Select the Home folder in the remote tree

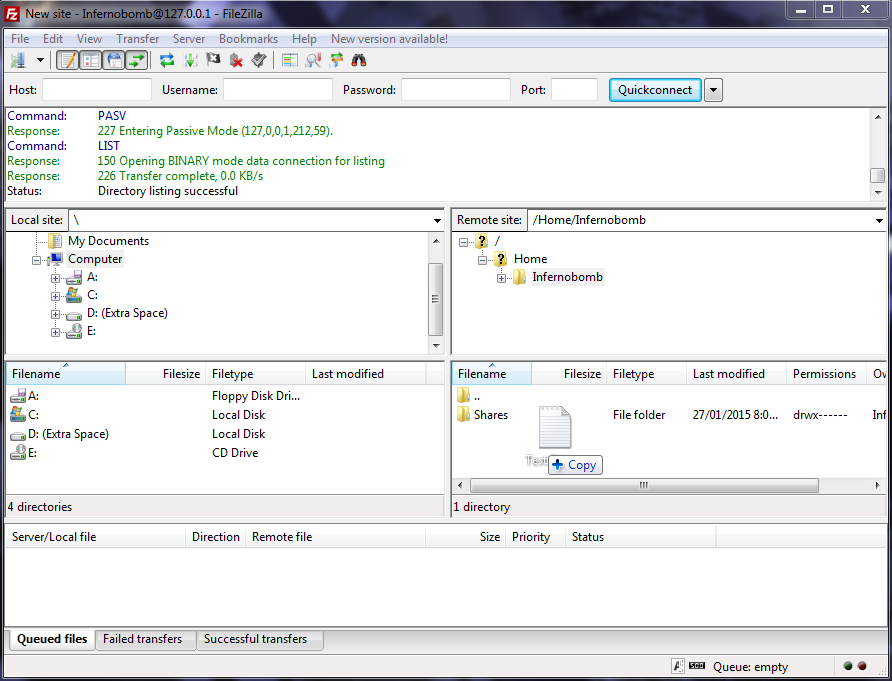530,259
